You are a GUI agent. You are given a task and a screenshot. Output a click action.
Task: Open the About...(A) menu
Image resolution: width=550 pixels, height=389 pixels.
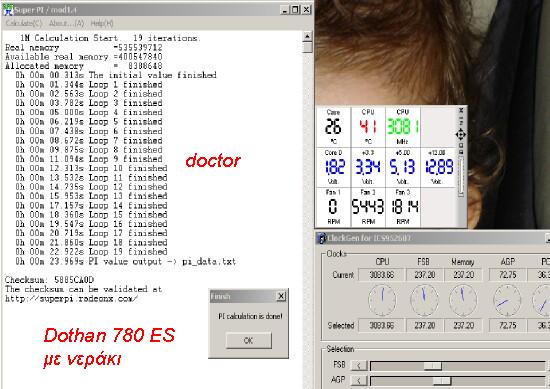(x=66, y=23)
